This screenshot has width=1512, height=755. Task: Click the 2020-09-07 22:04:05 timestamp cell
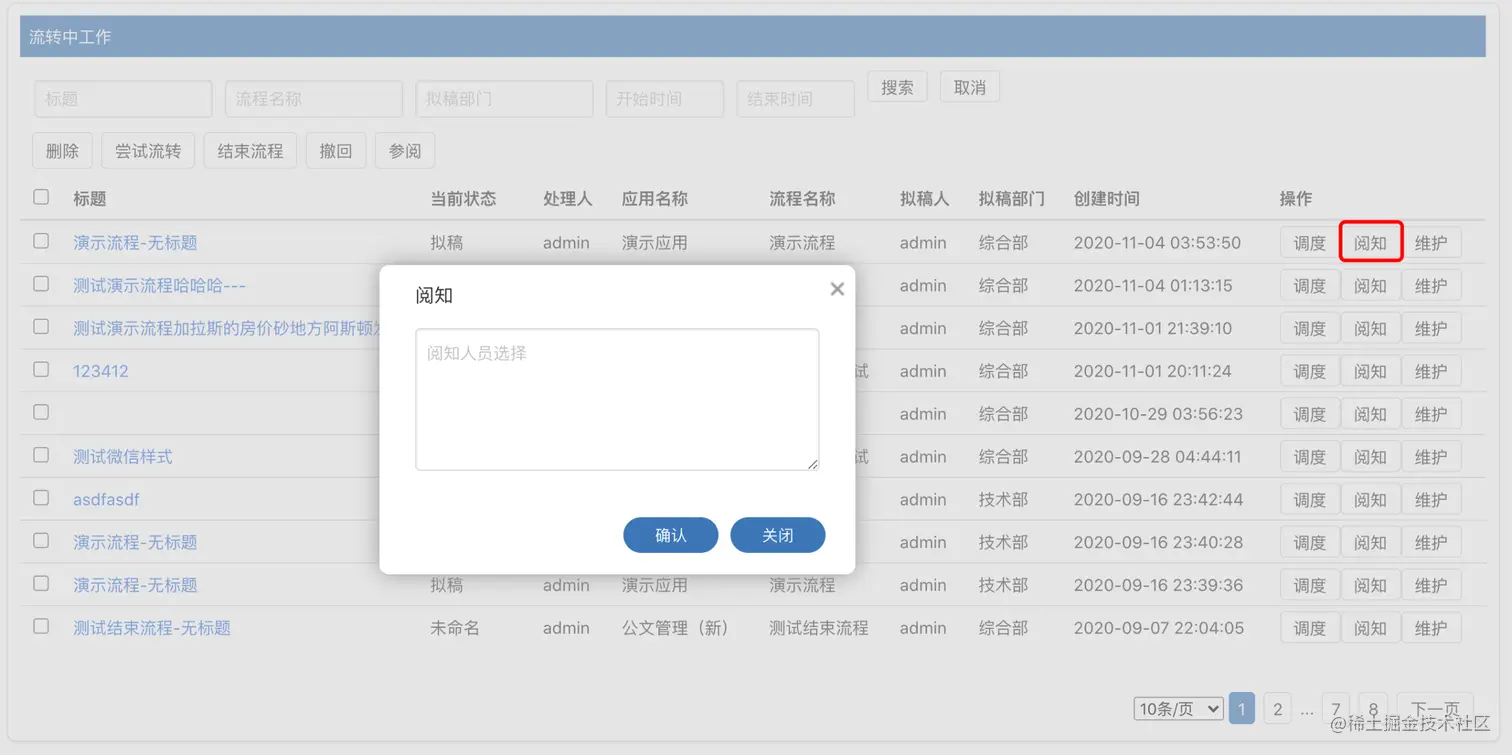(1158, 628)
